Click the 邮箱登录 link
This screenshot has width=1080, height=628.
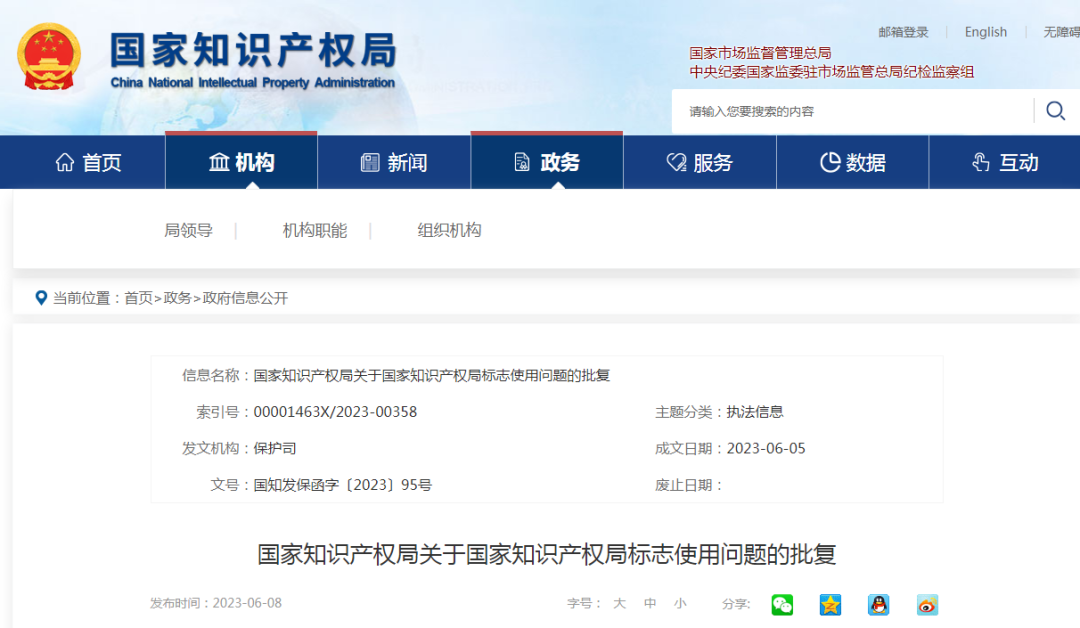903,32
